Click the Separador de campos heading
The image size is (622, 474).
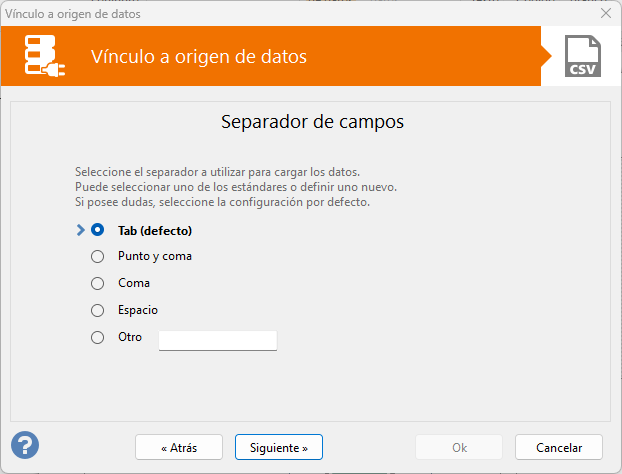[x=312, y=121]
